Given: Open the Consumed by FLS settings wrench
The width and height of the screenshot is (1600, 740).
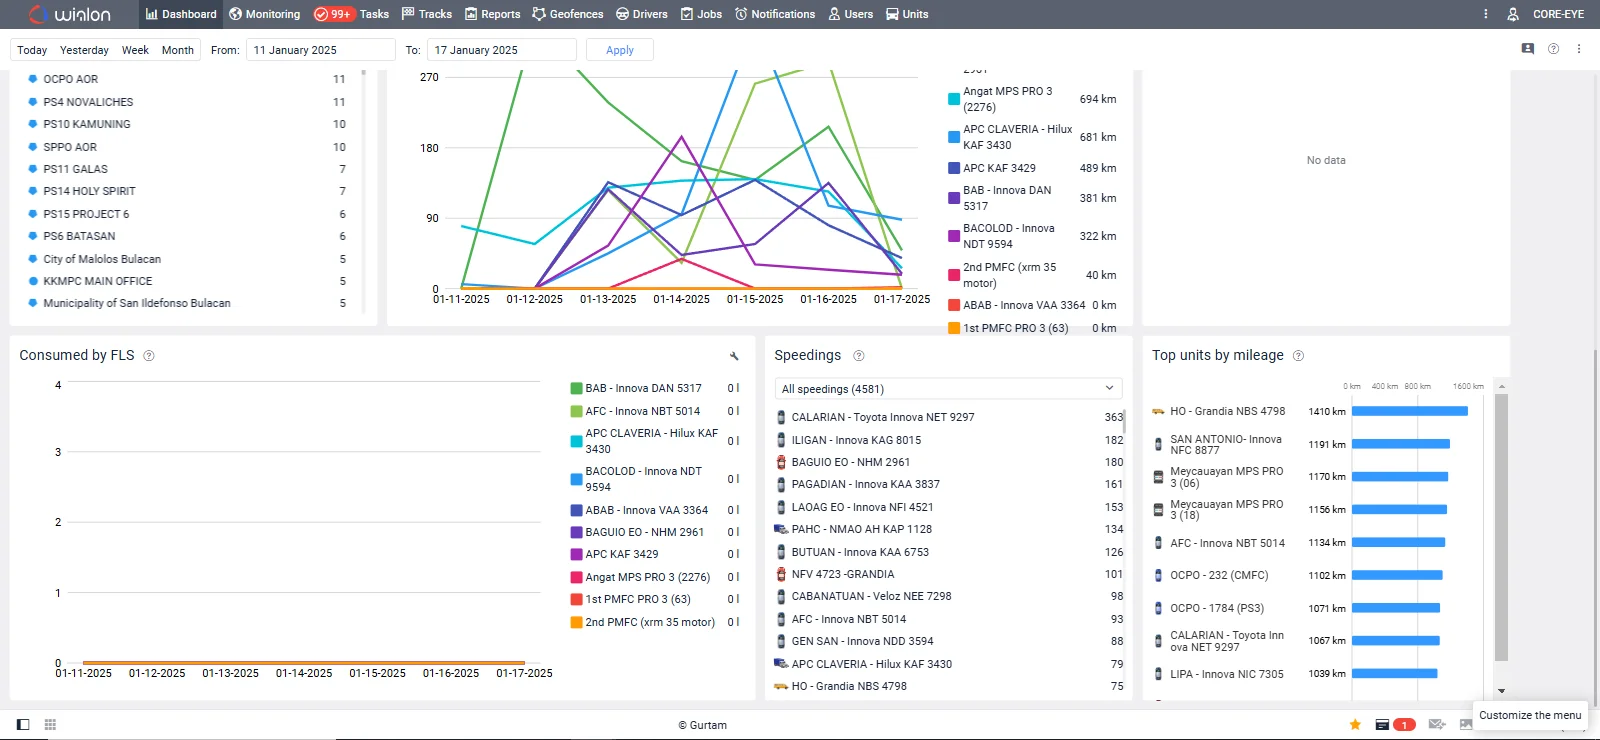Looking at the screenshot, I should [734, 356].
